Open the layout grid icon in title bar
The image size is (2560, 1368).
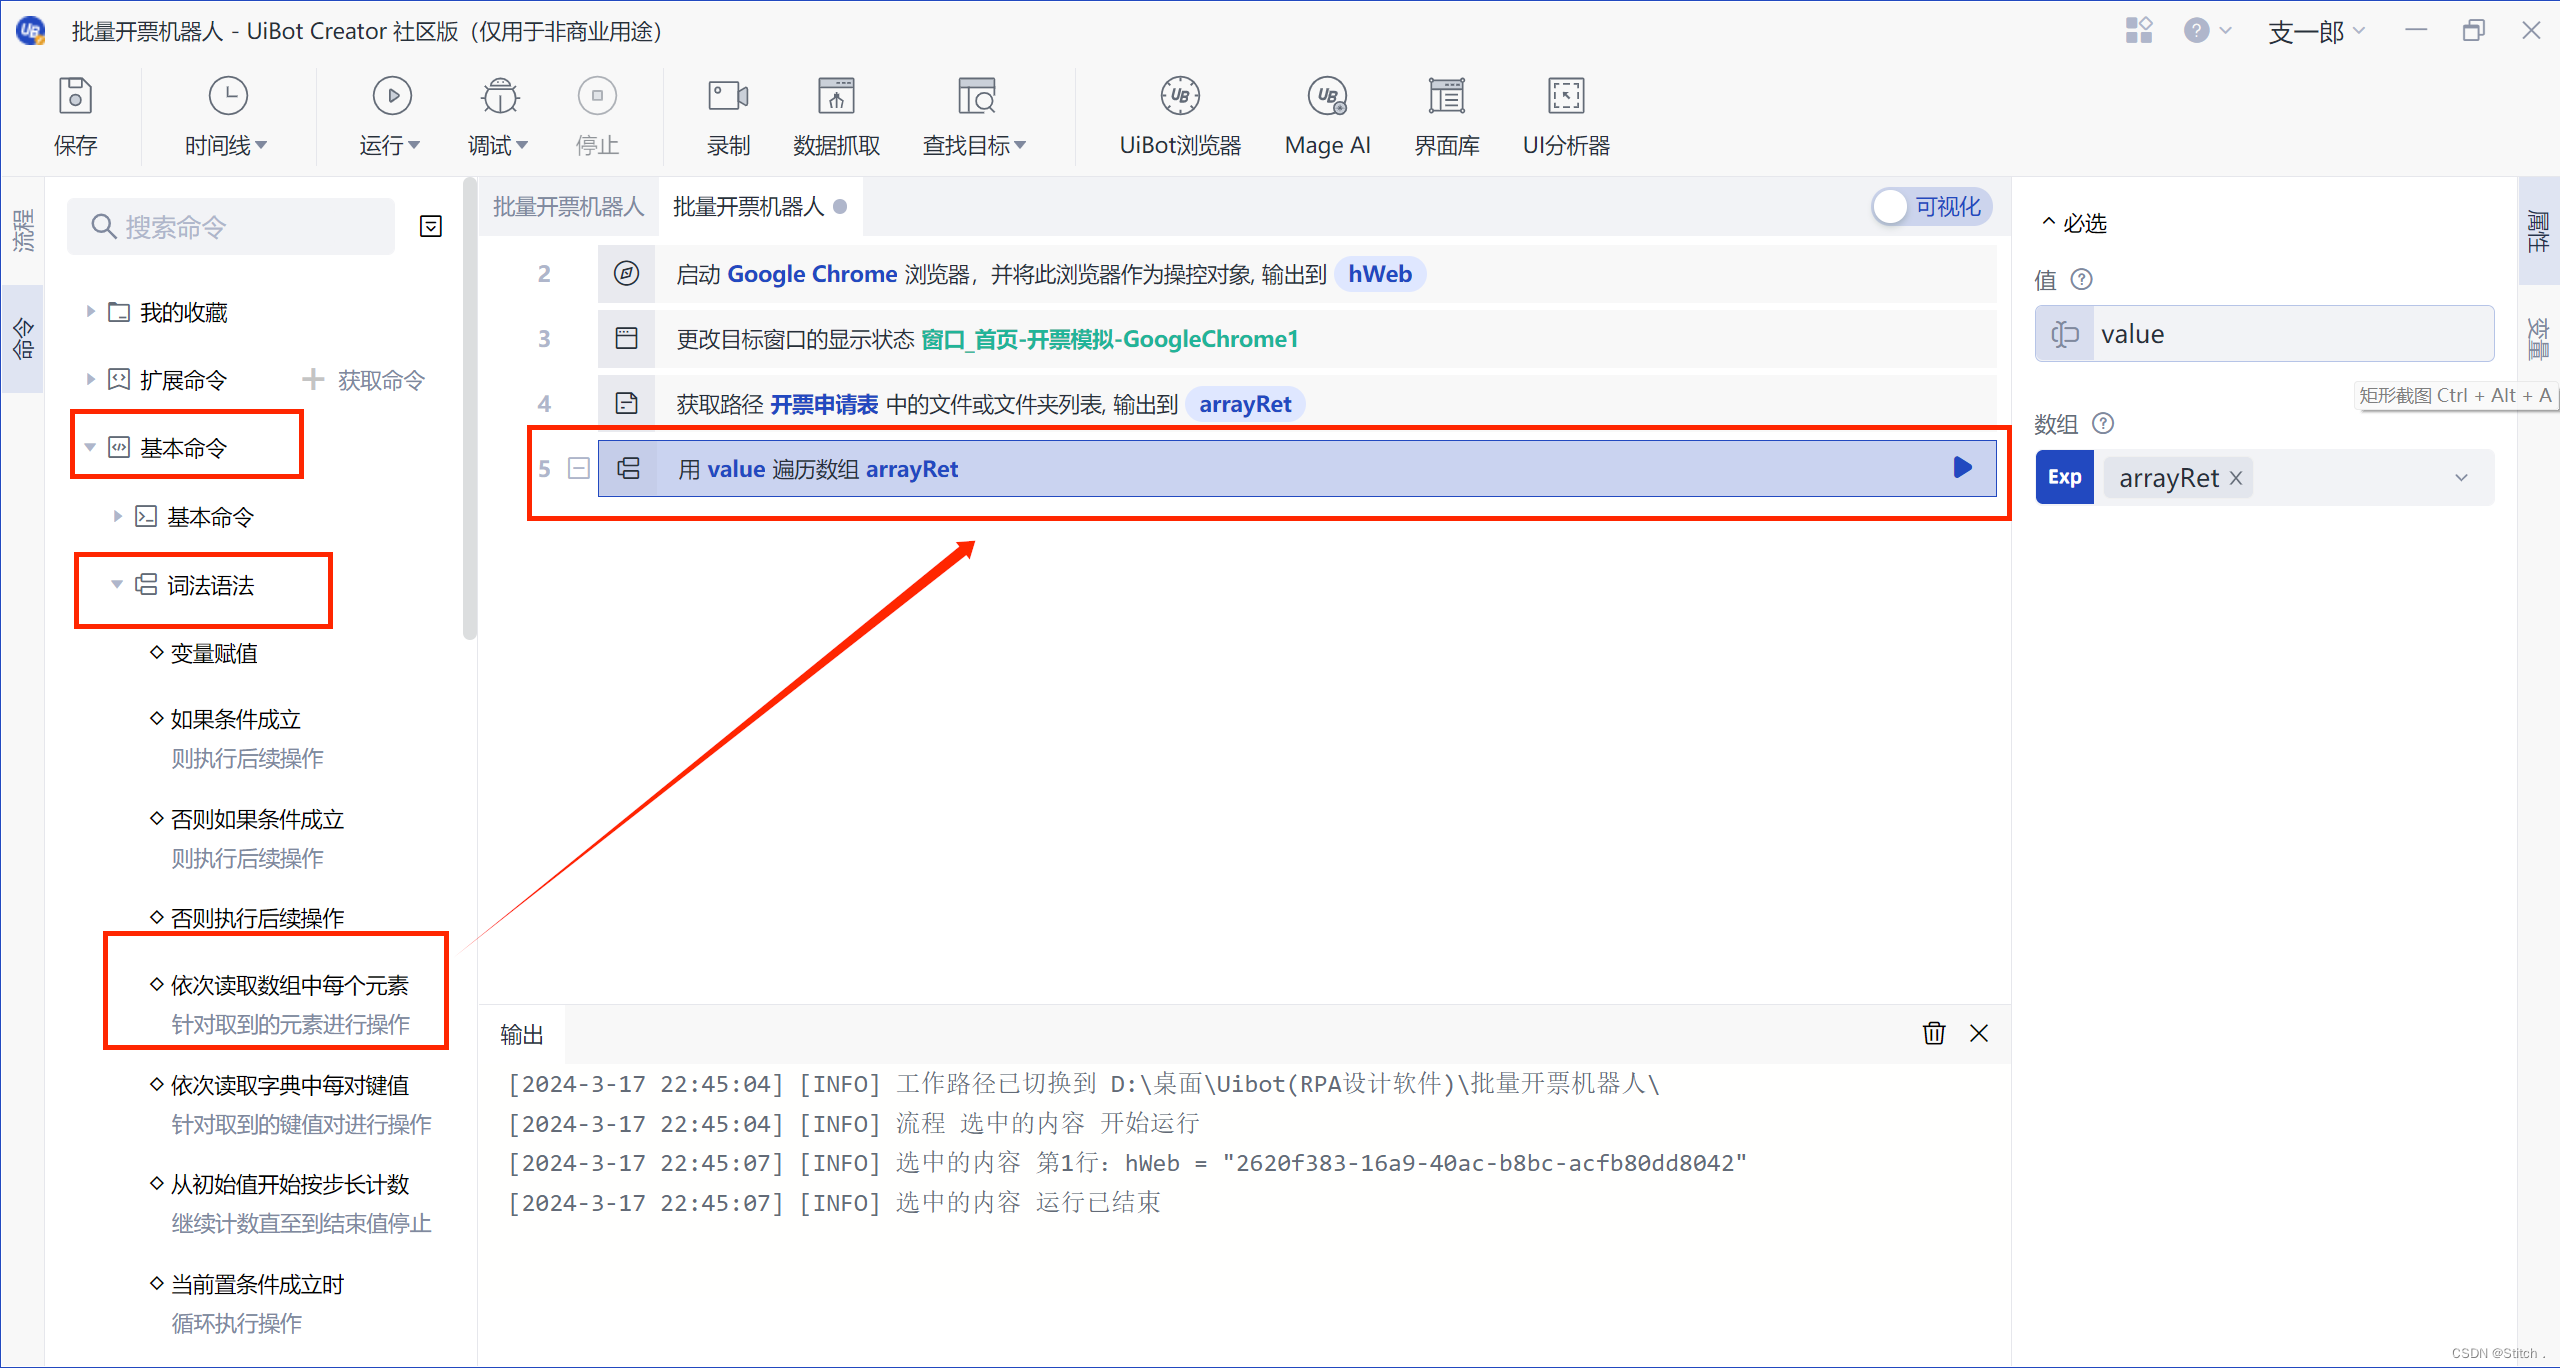coord(2139,31)
